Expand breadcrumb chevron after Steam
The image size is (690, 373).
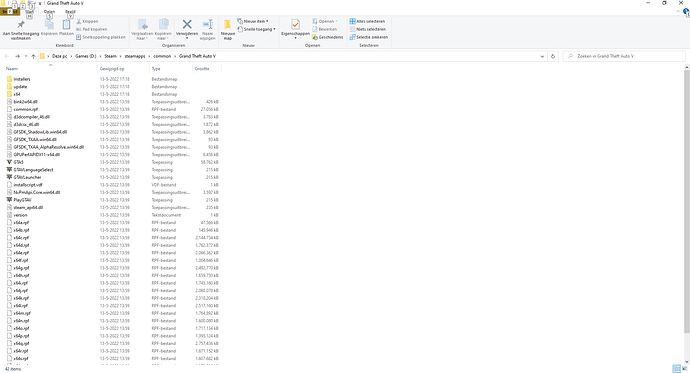[121, 56]
